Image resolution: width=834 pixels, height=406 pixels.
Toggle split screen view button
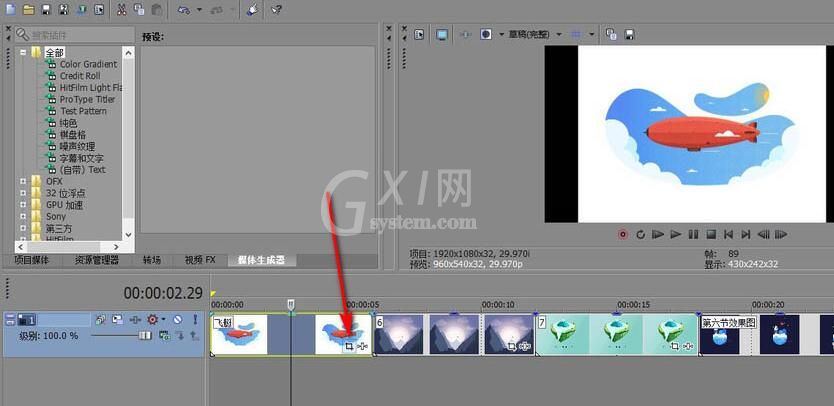486,35
